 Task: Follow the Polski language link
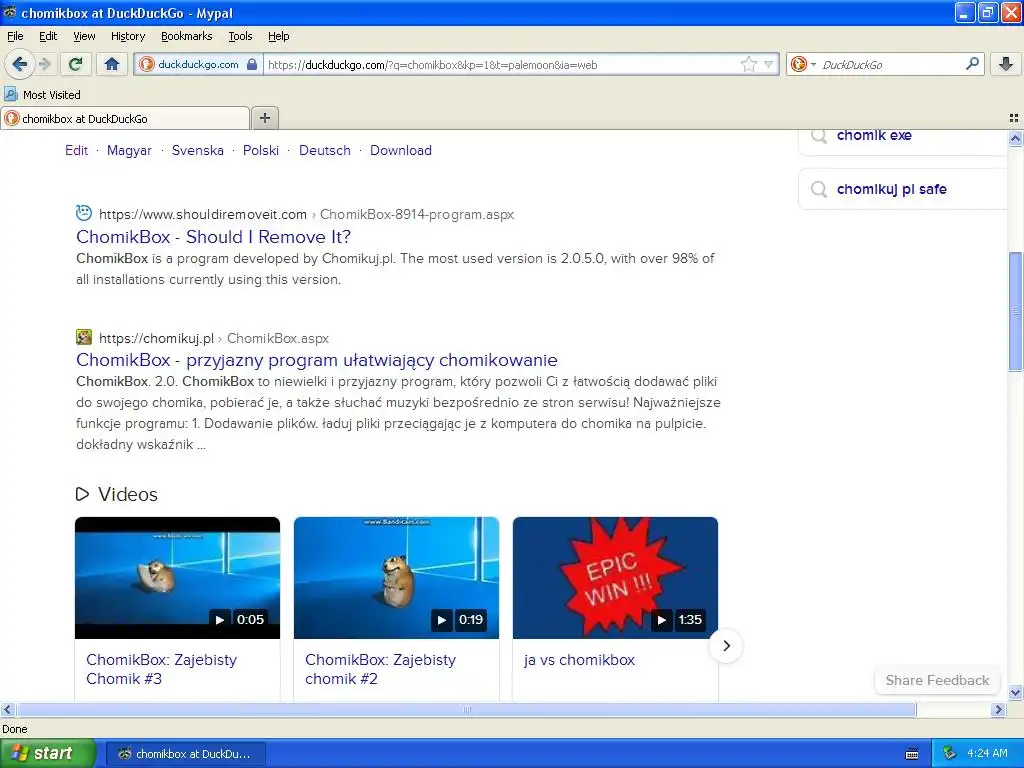point(261,150)
